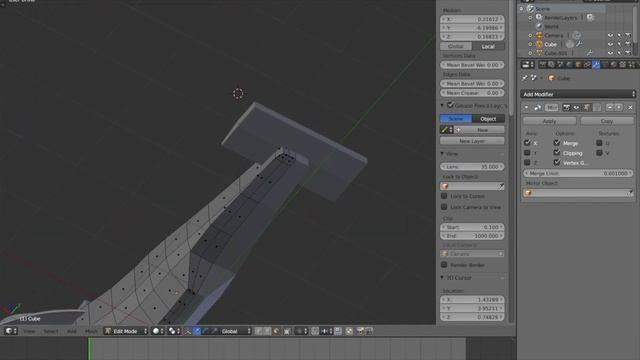Open the Add Modifier dropdown
Image resolution: width=640 pixels, height=360 pixels.
(578, 94)
